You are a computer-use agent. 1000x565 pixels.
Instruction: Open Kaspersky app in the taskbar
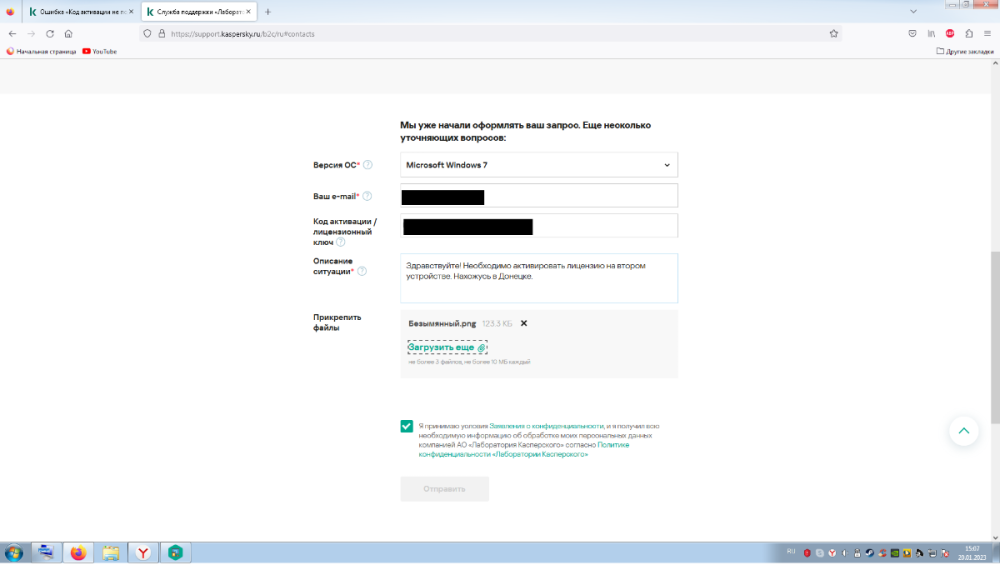175,553
